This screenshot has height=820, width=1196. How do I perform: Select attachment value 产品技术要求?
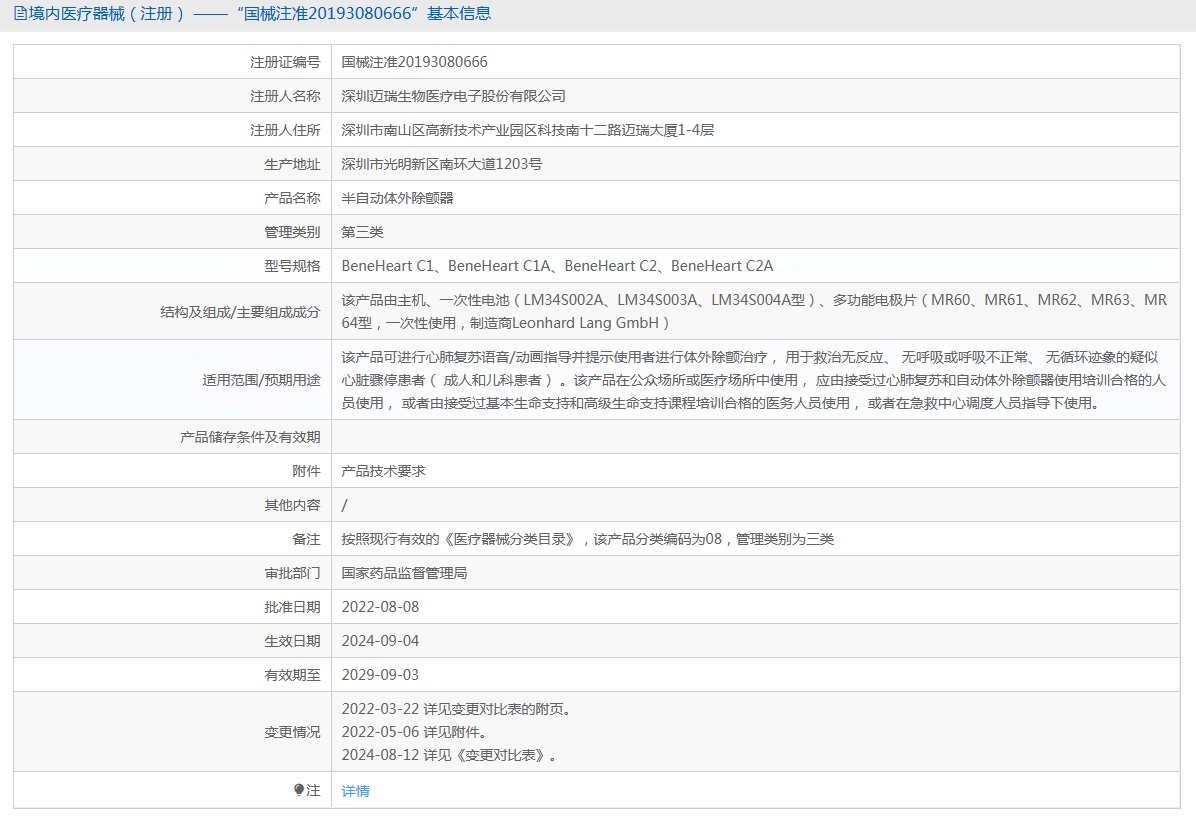click(x=384, y=471)
